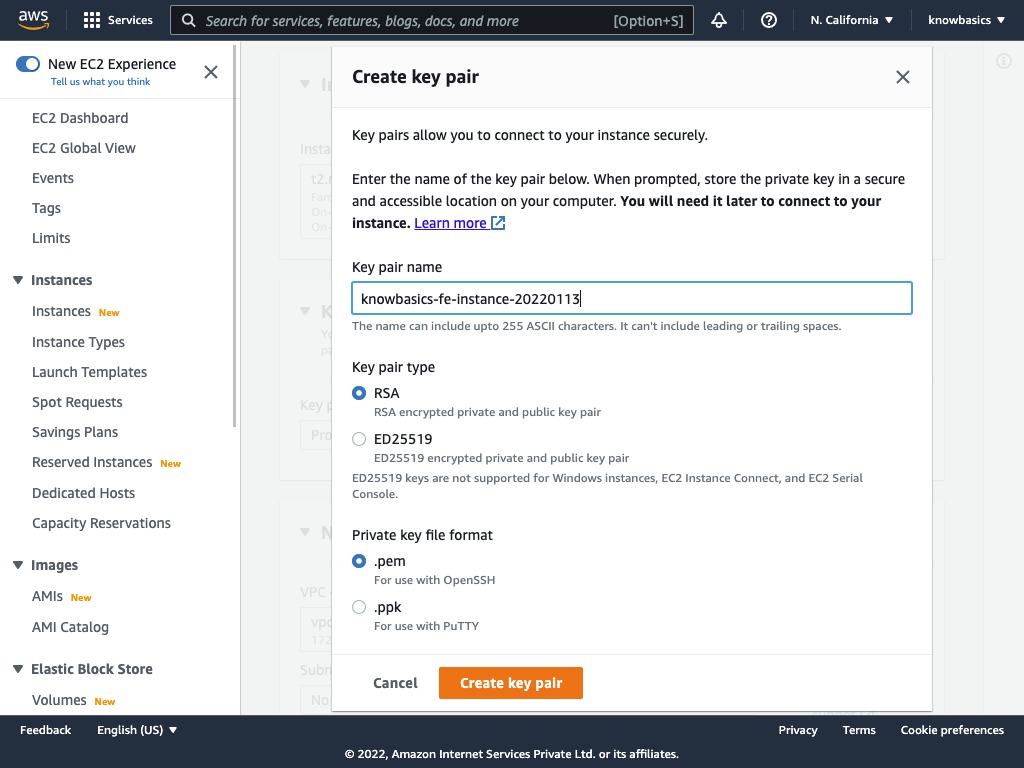Click the external link icon beside Learn more
This screenshot has height=768, width=1024.
point(498,223)
